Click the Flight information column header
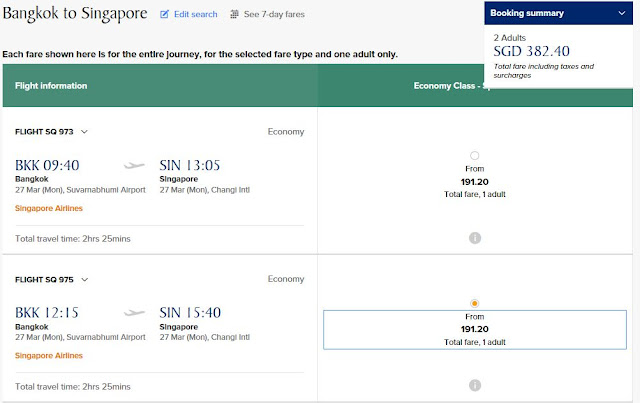 pos(51,86)
